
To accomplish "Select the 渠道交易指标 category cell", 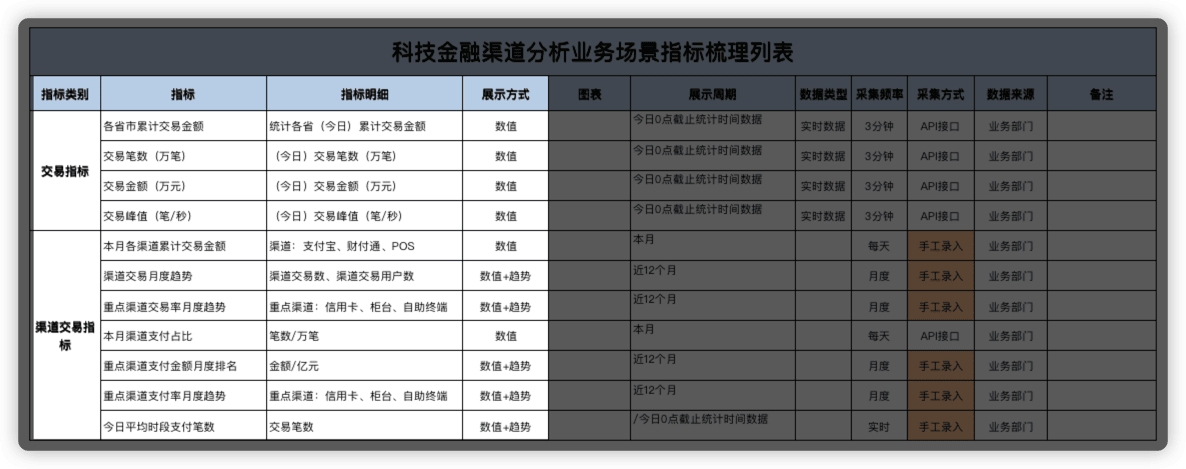I will pyautogui.click(x=66, y=335).
